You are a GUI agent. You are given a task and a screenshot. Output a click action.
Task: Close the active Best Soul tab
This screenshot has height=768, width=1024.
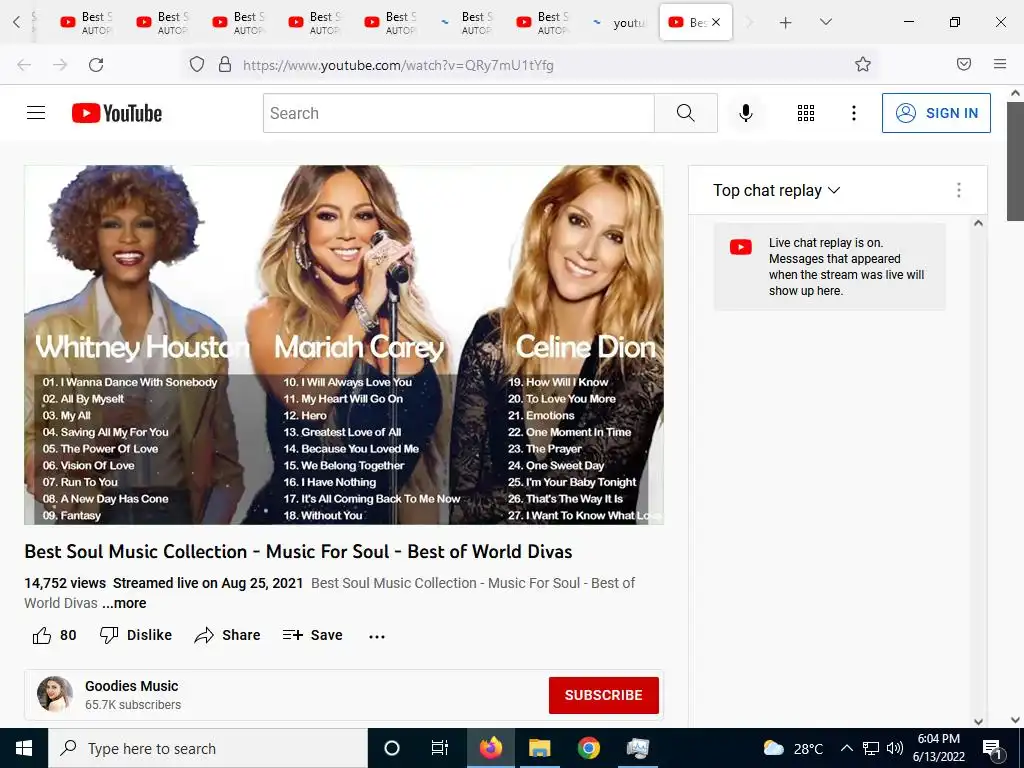pos(716,22)
